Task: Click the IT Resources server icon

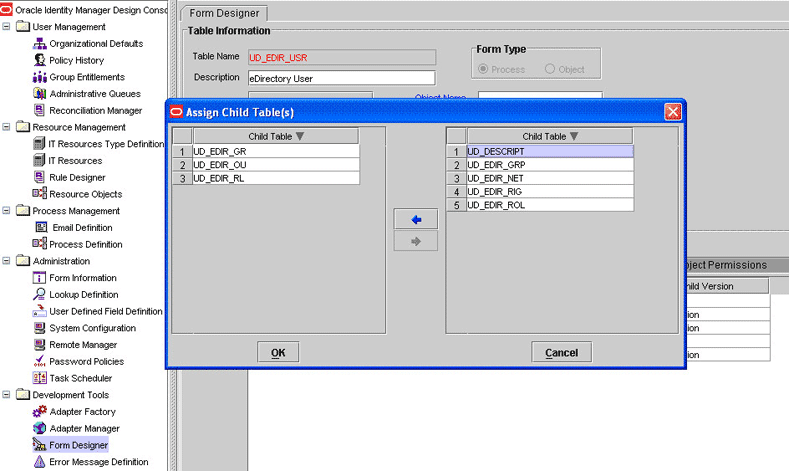Action: 39,161
